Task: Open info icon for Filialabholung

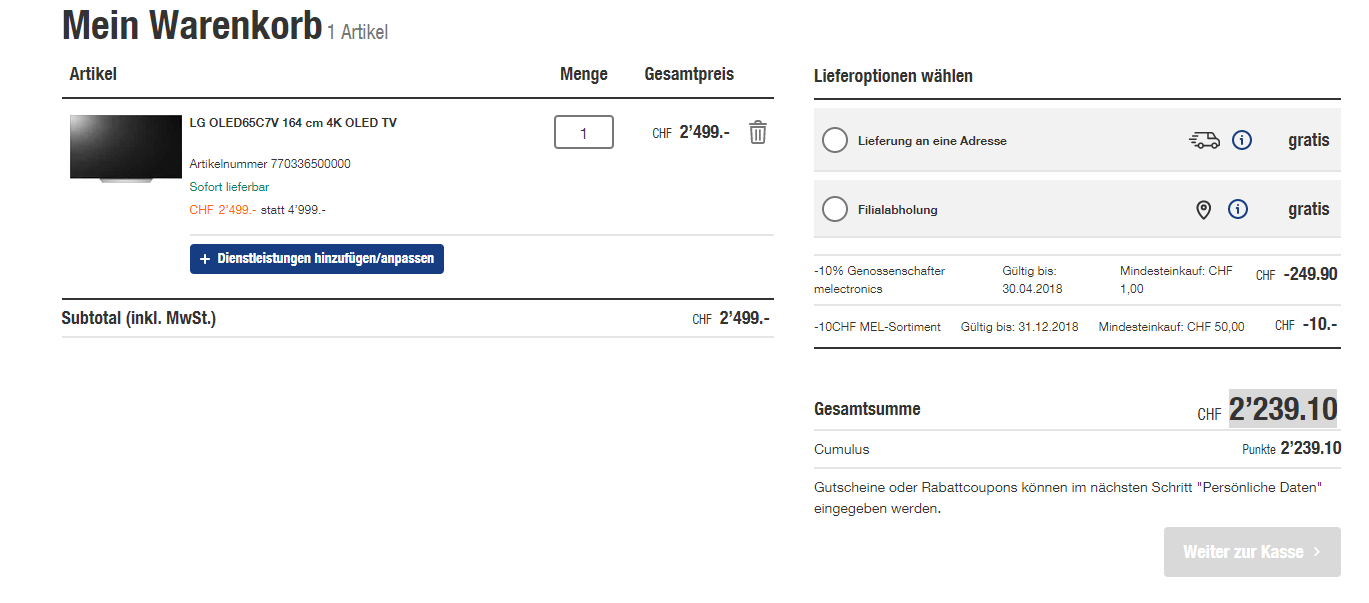Action: pyautogui.click(x=1238, y=210)
